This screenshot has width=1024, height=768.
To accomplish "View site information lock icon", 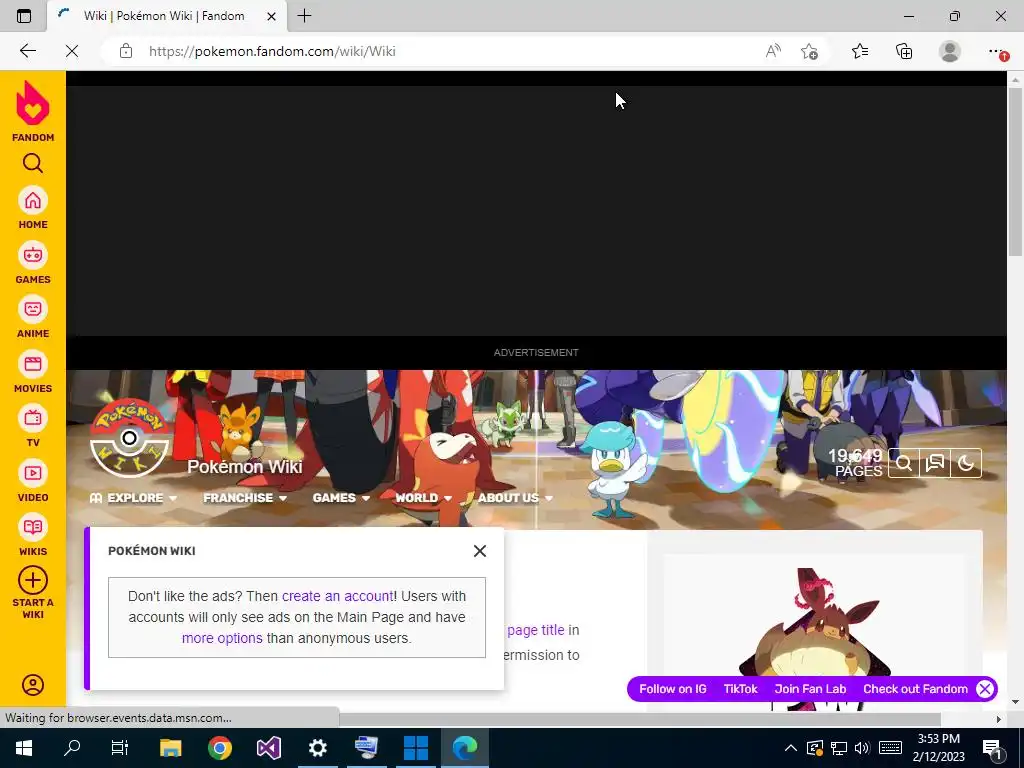I will 126,51.
